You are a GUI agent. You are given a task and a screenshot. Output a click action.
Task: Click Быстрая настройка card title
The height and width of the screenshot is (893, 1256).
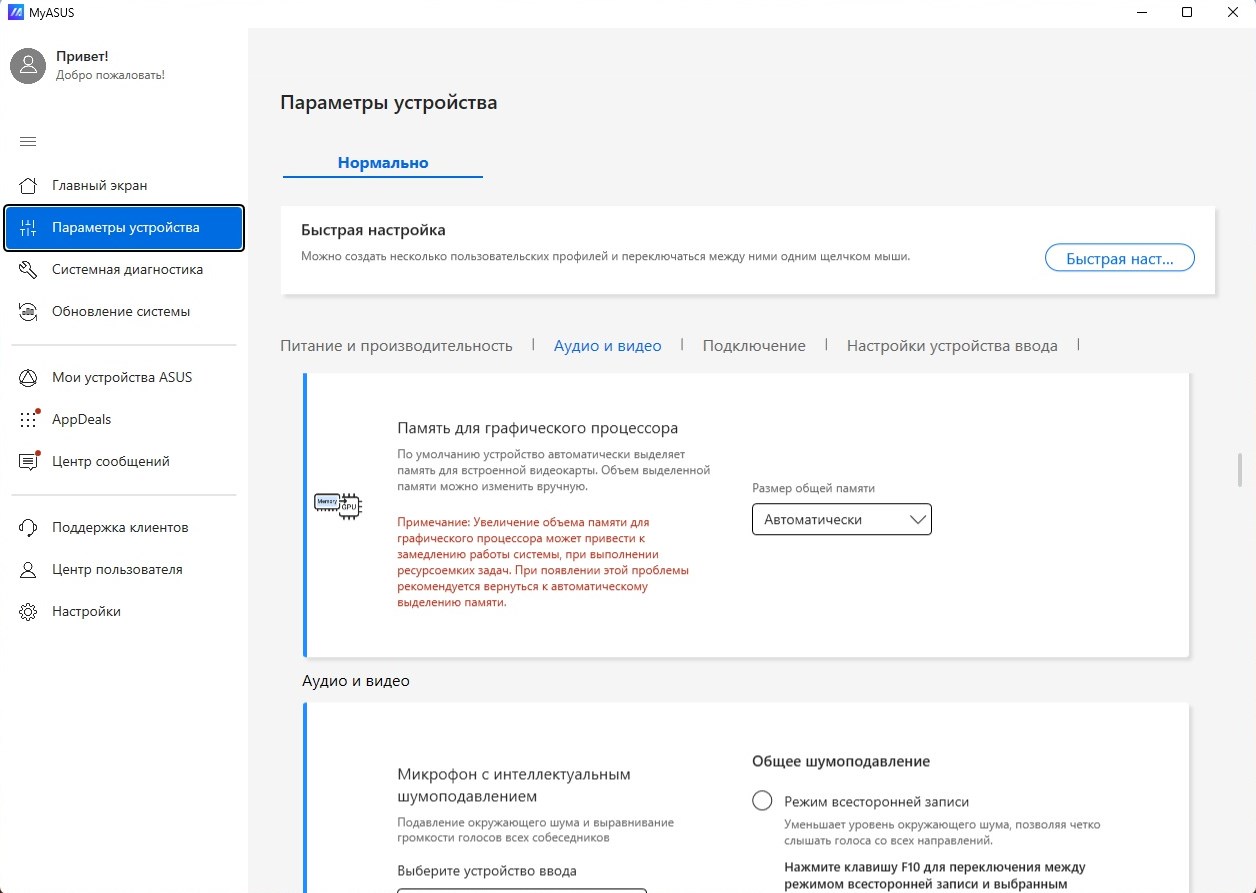click(x=373, y=230)
